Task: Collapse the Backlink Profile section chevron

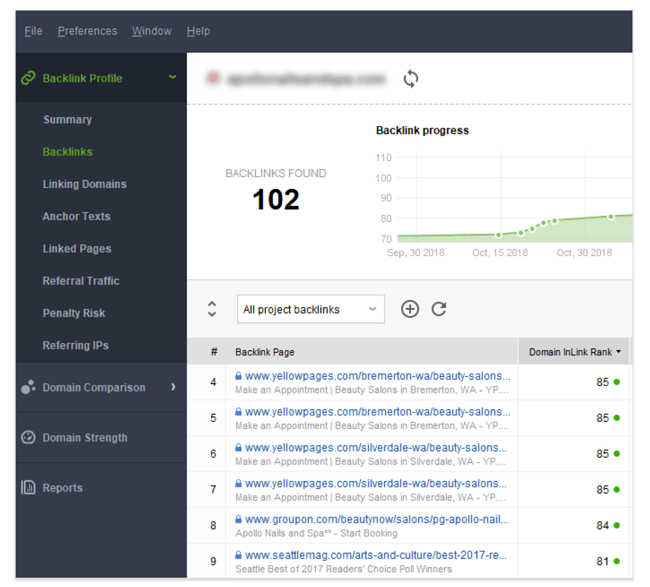Action: point(173,77)
